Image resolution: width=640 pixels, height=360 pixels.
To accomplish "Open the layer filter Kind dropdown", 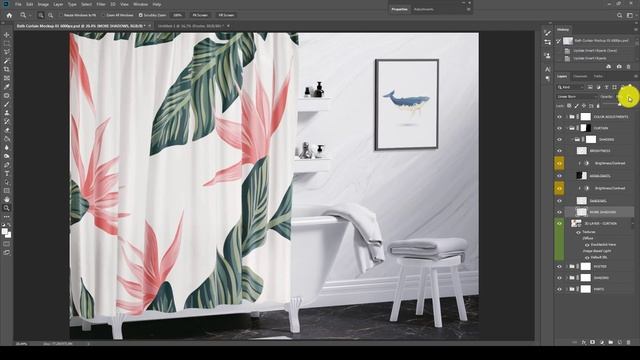I will coord(571,87).
